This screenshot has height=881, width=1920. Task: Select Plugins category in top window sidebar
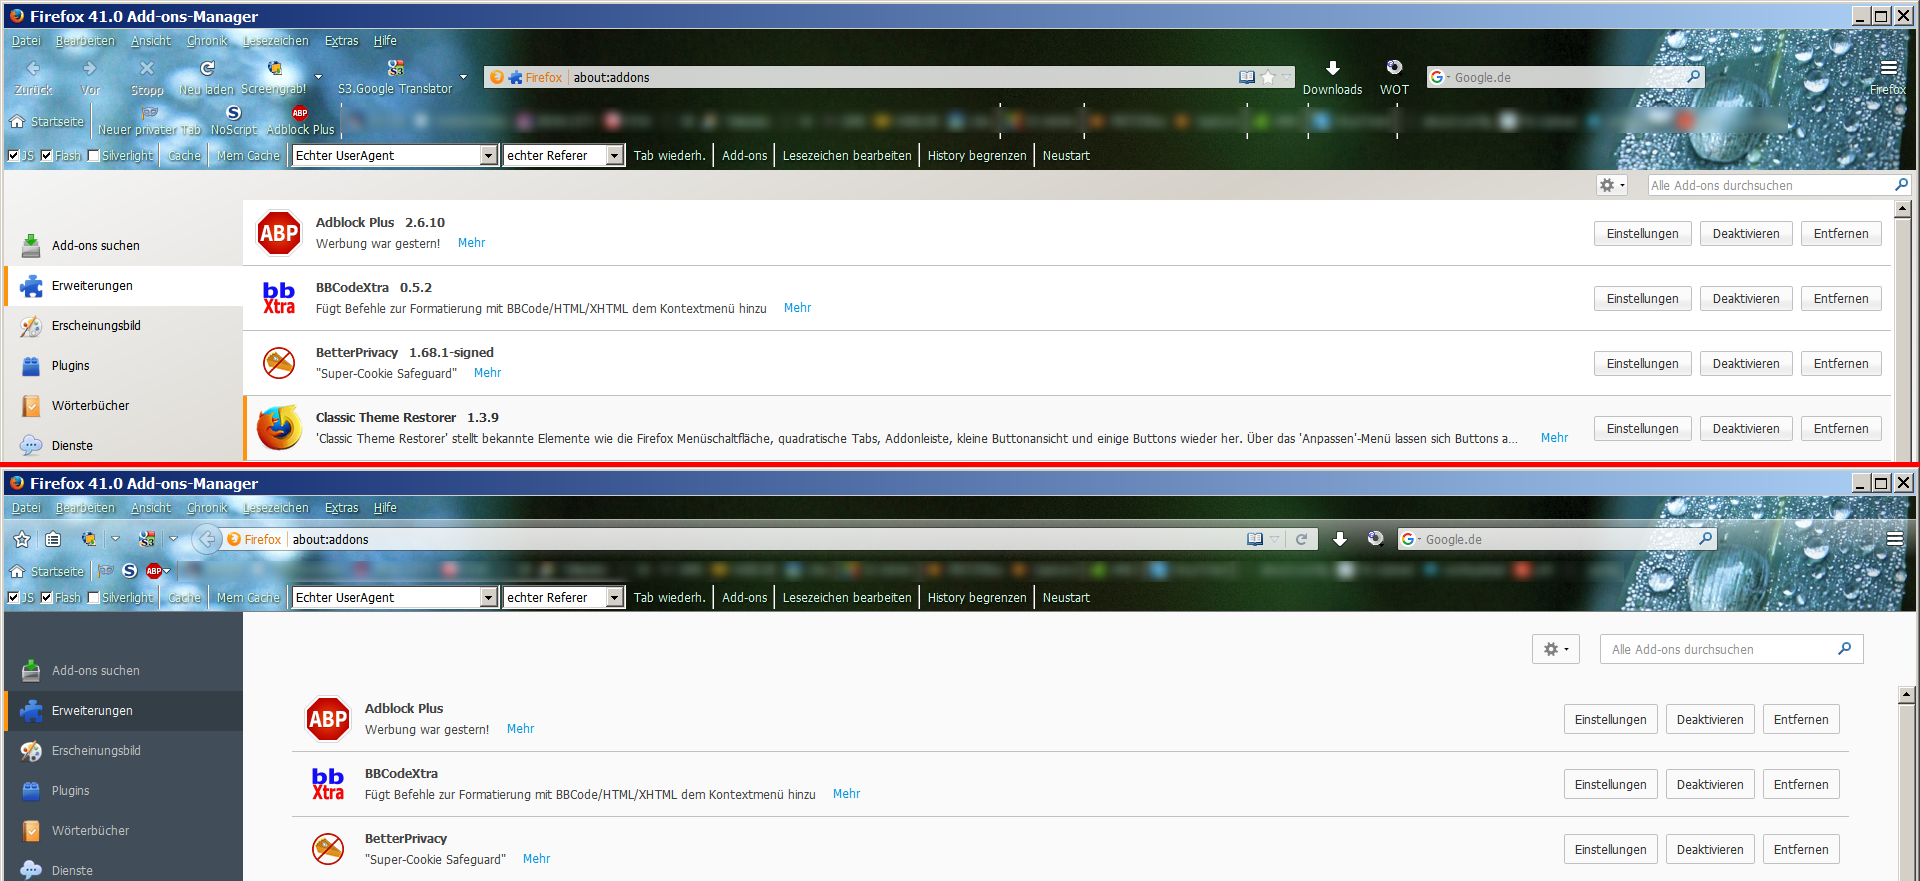124,366
